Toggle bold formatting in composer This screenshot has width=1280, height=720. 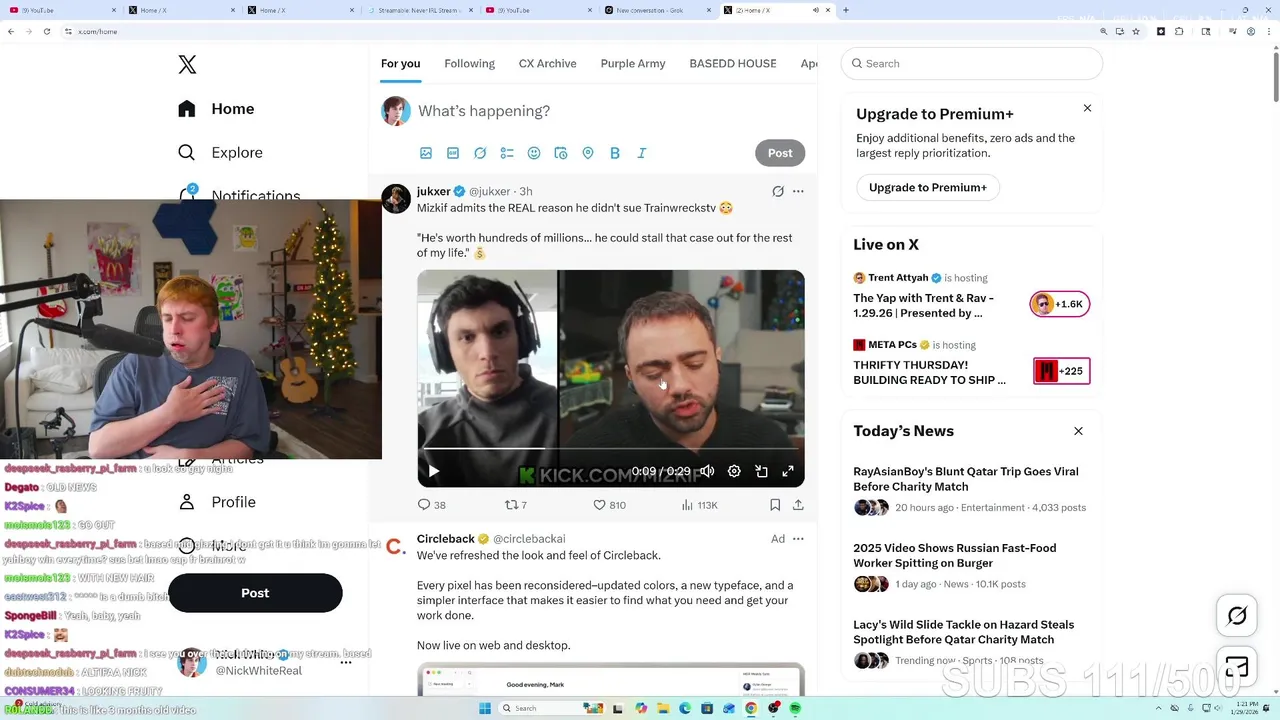click(615, 153)
